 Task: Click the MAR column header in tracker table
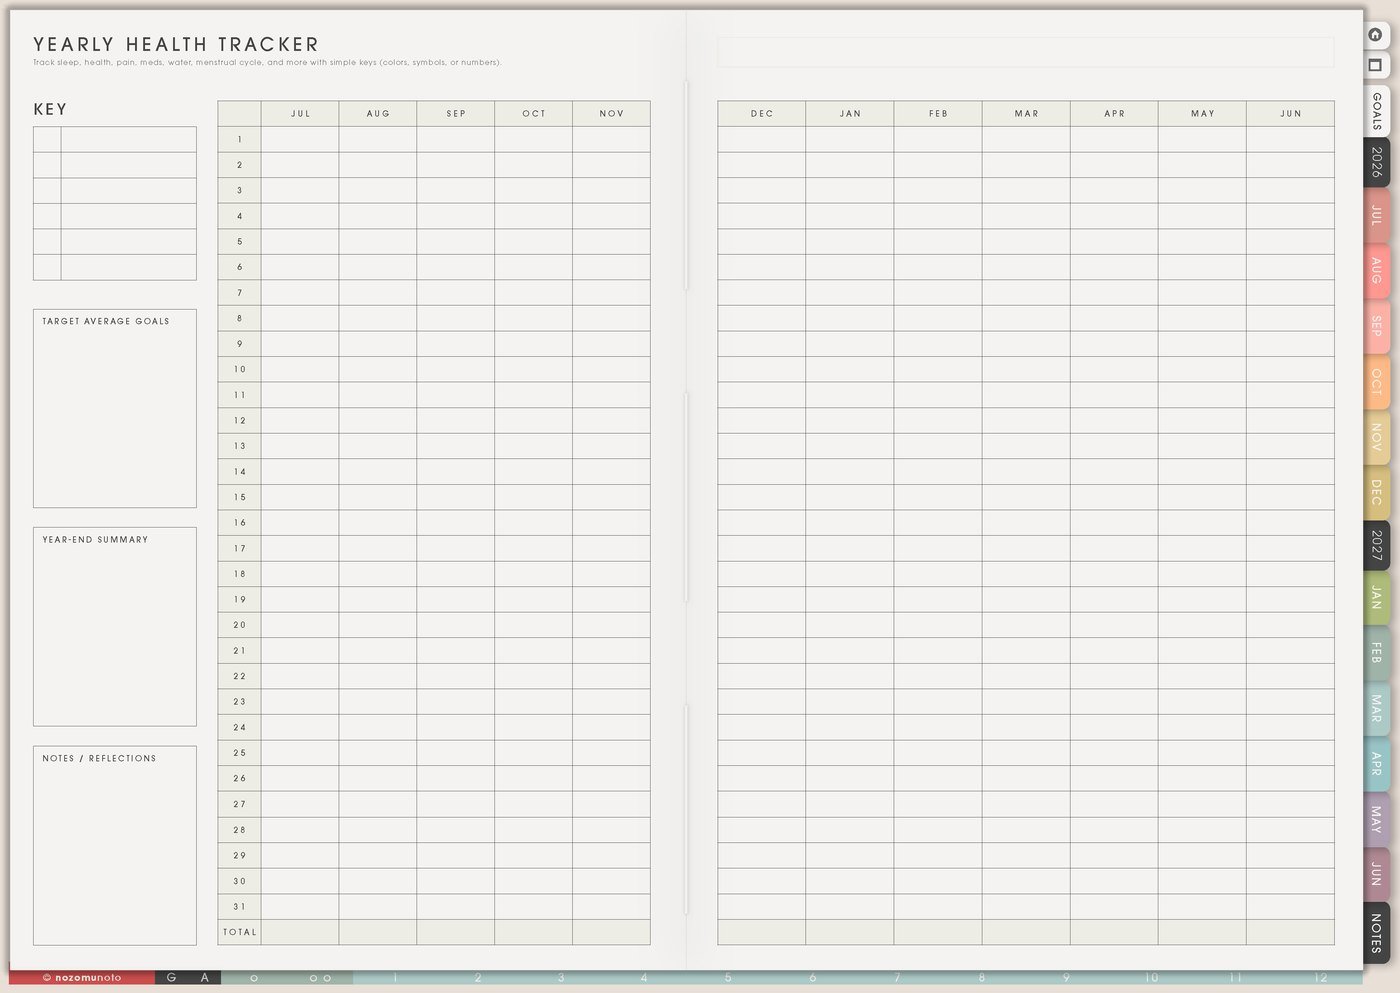coord(1026,113)
